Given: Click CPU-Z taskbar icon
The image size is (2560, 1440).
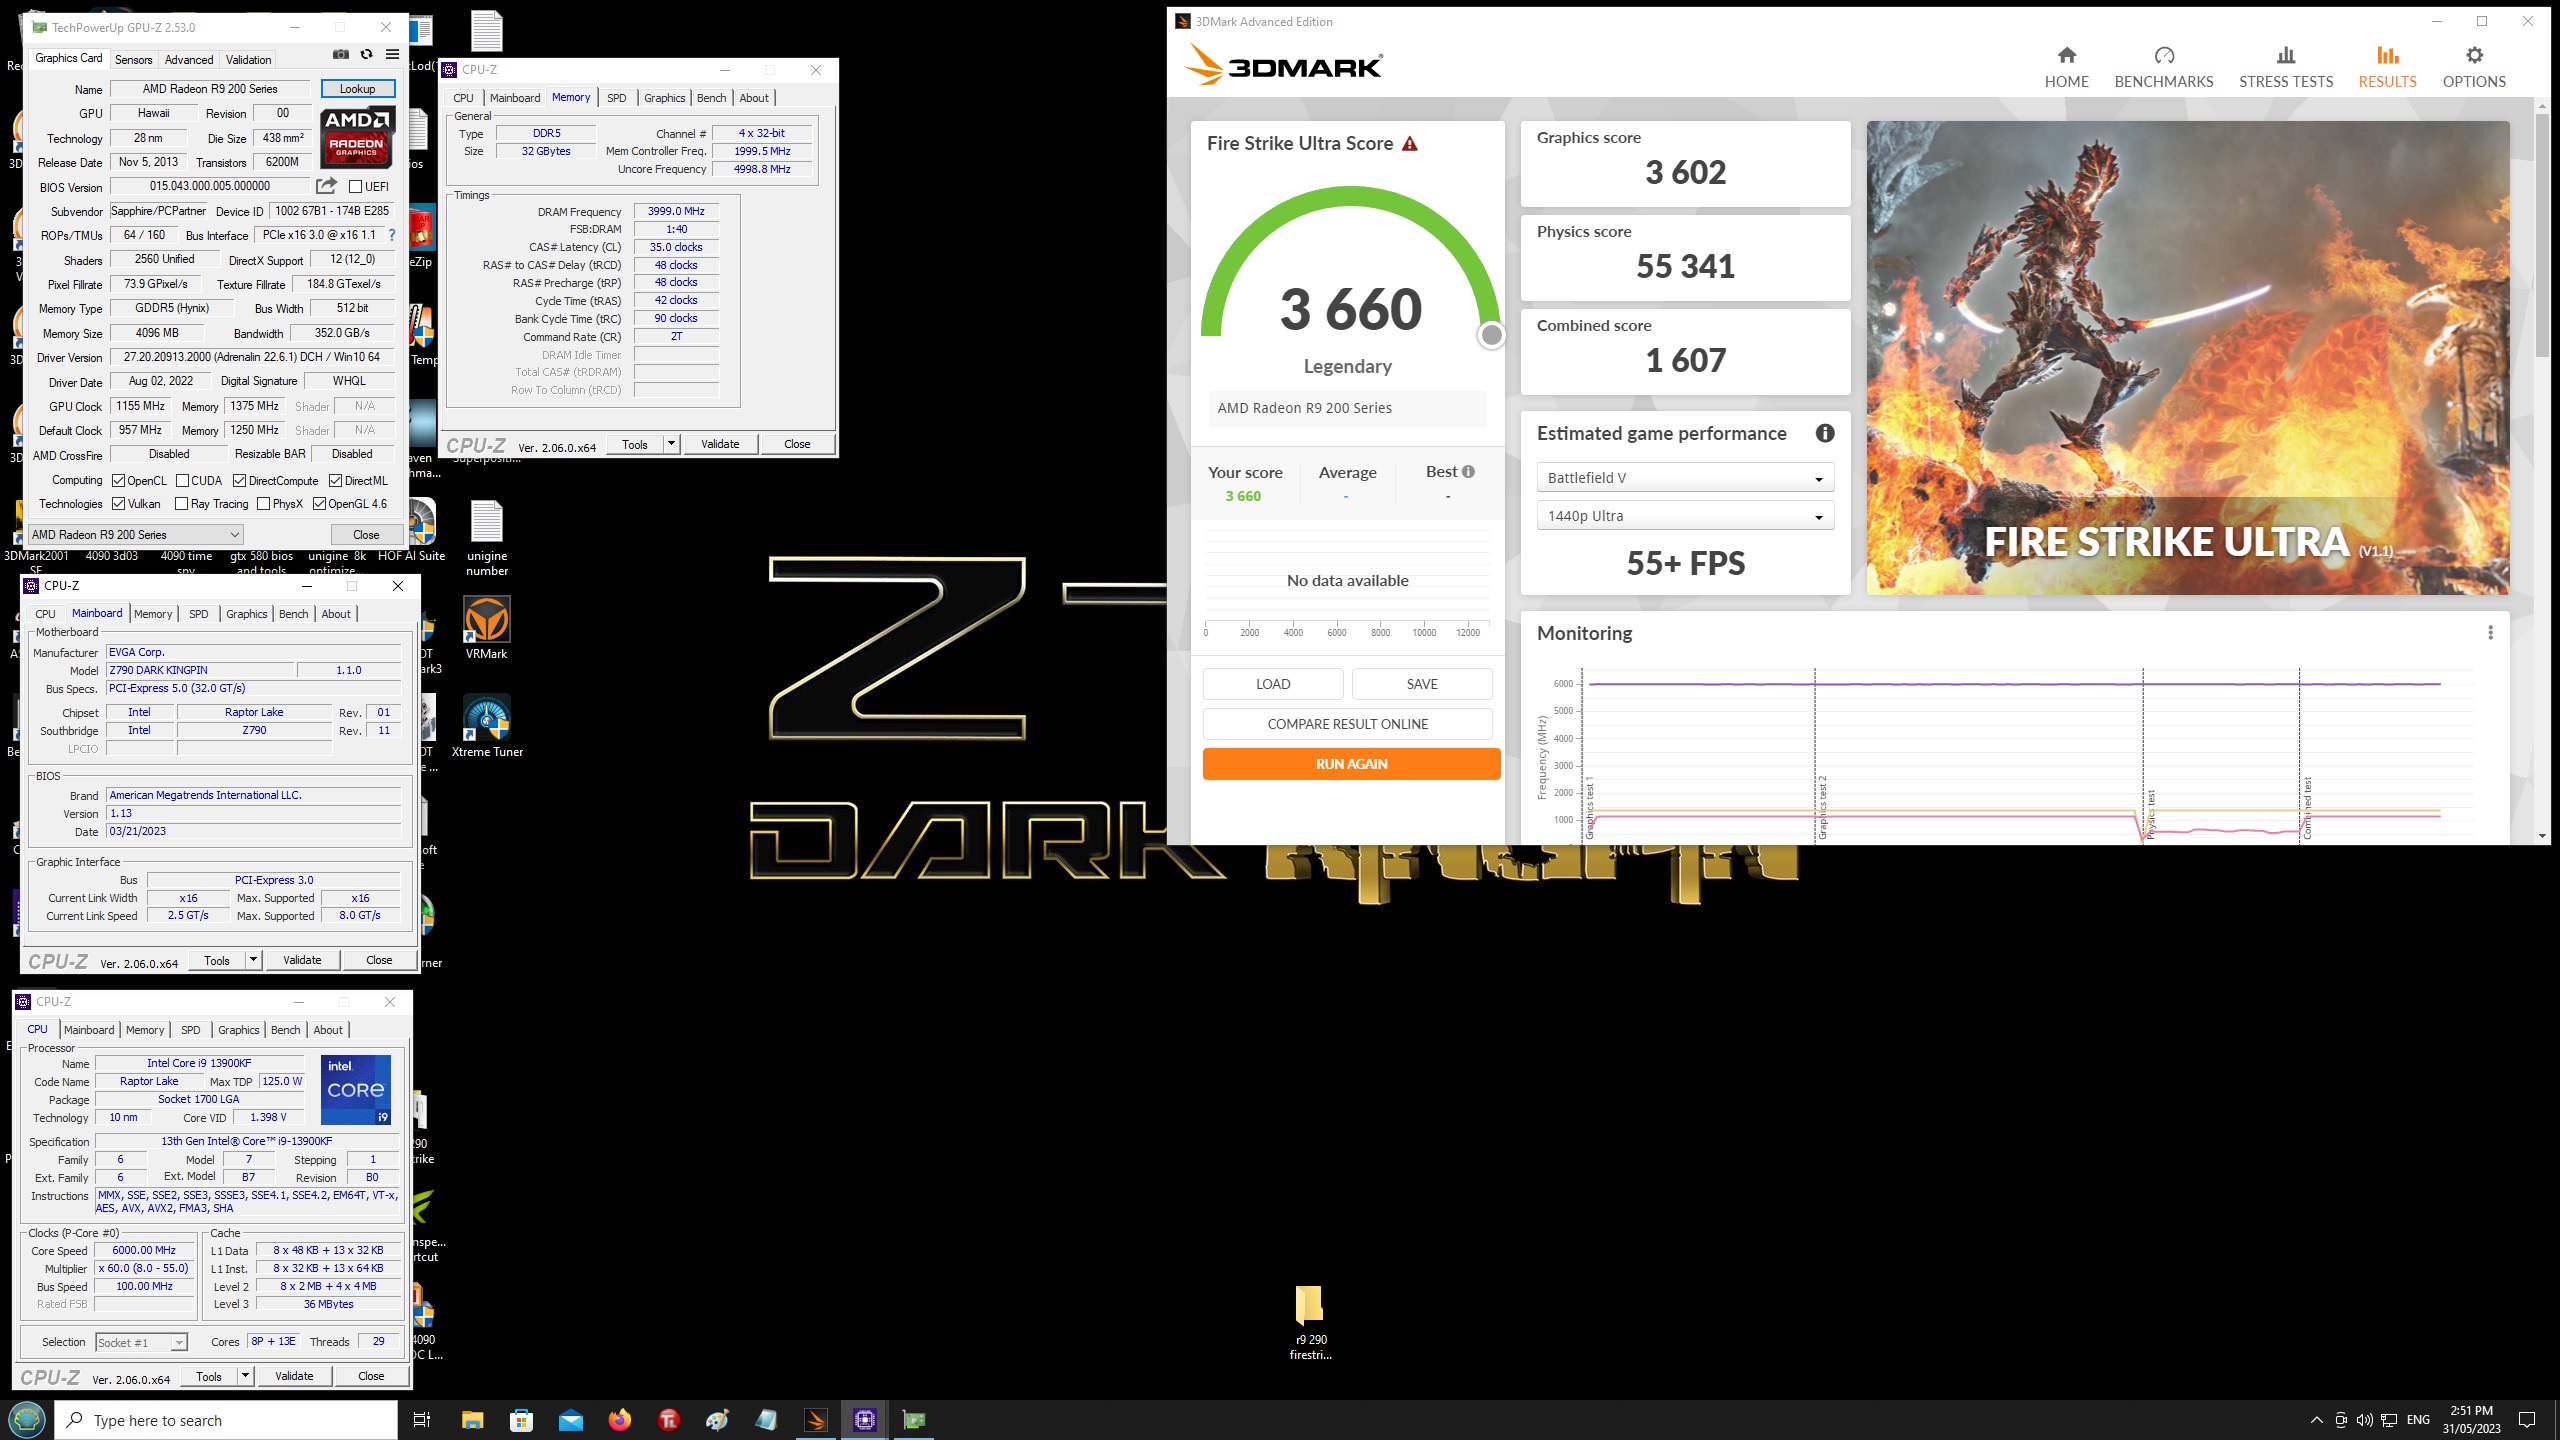Looking at the screenshot, I should 865,1420.
